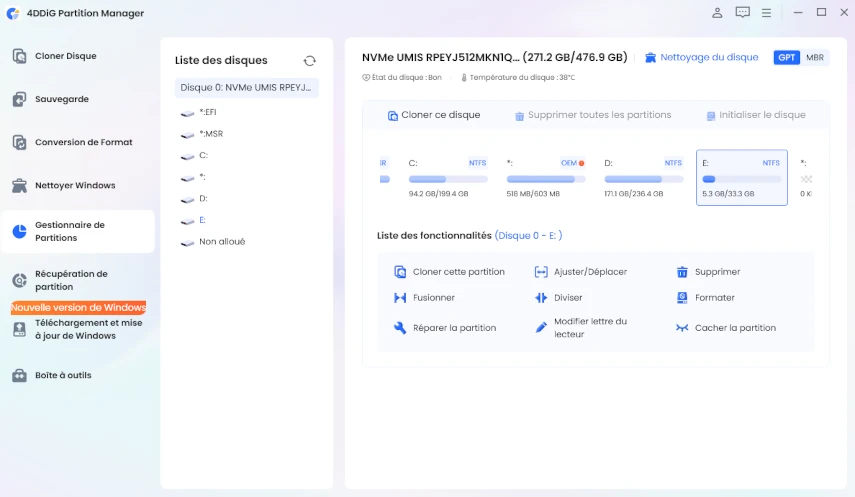Click Cacher la partition
The image size is (855, 497).
click(x=726, y=328)
